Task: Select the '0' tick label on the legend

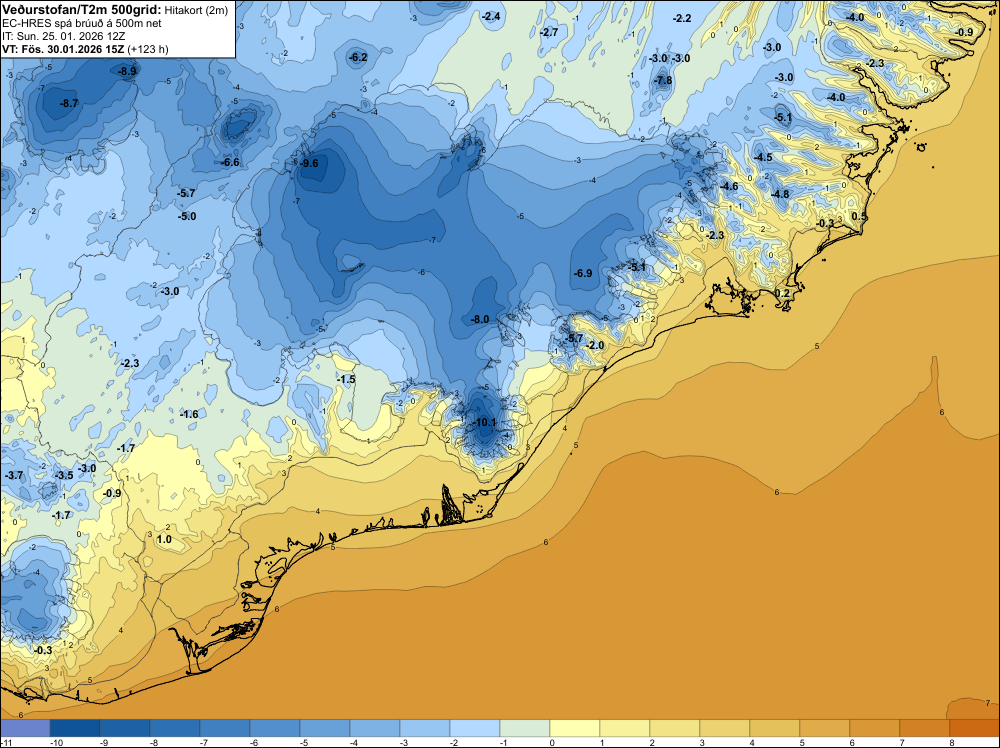Action: pos(550,742)
